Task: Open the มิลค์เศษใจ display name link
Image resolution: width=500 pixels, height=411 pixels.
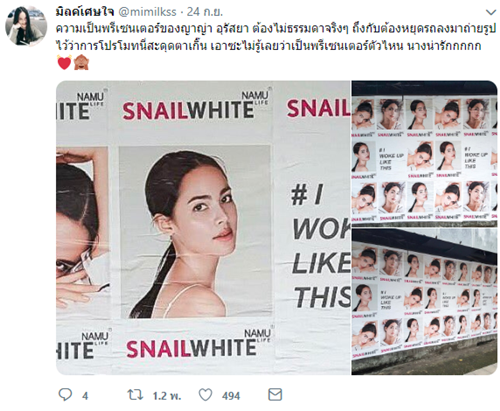Action: click(x=85, y=12)
